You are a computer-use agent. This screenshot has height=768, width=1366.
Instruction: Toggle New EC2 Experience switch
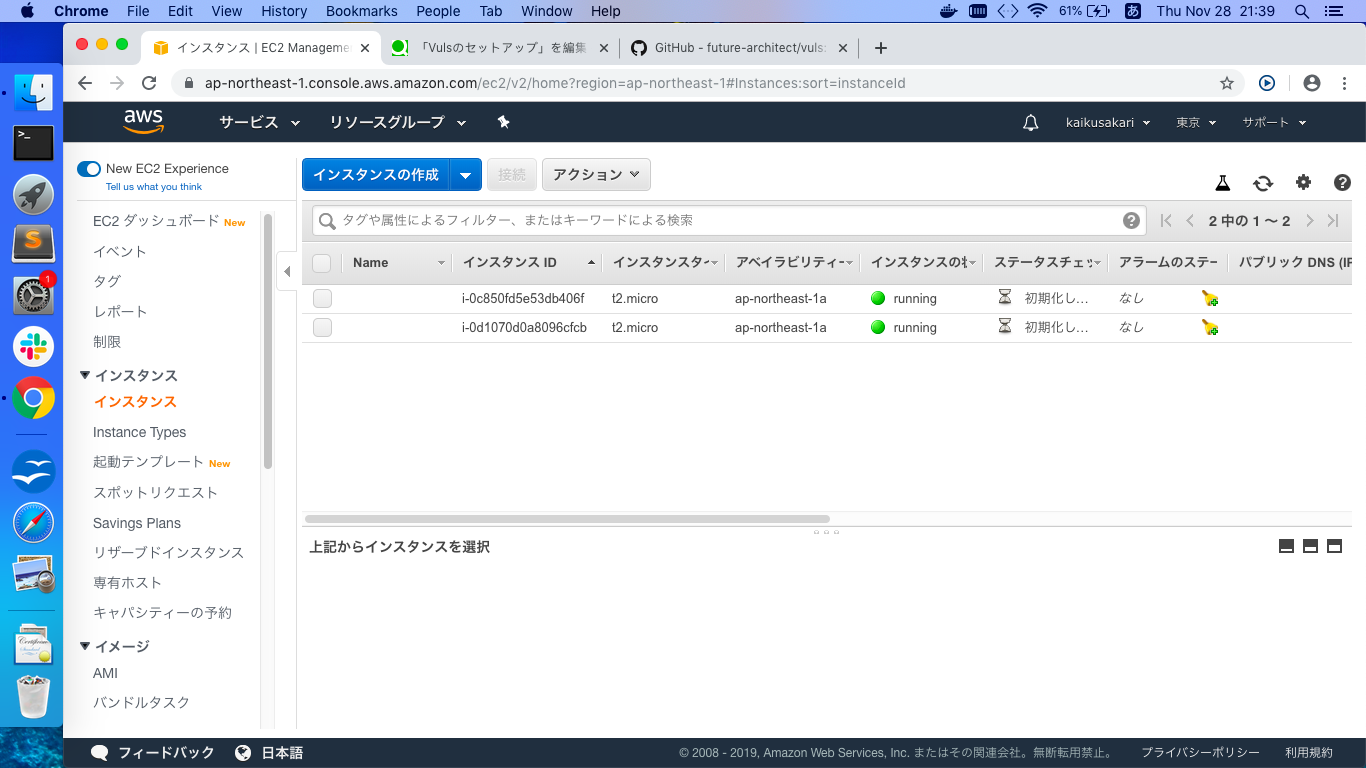coord(88,169)
